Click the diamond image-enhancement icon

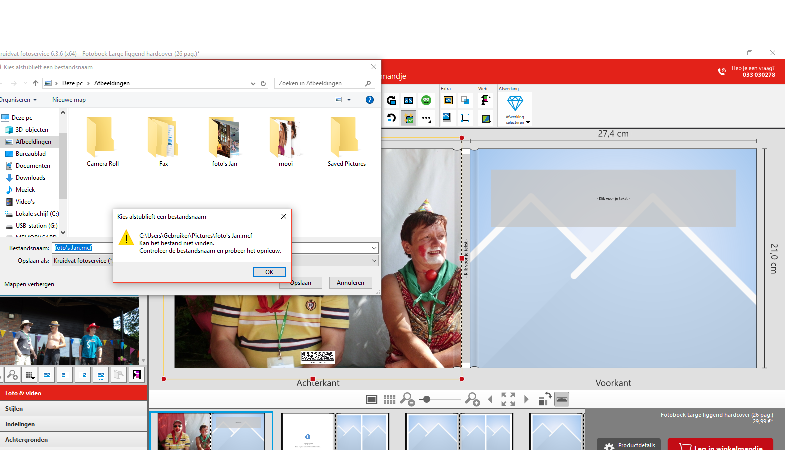coord(515,104)
